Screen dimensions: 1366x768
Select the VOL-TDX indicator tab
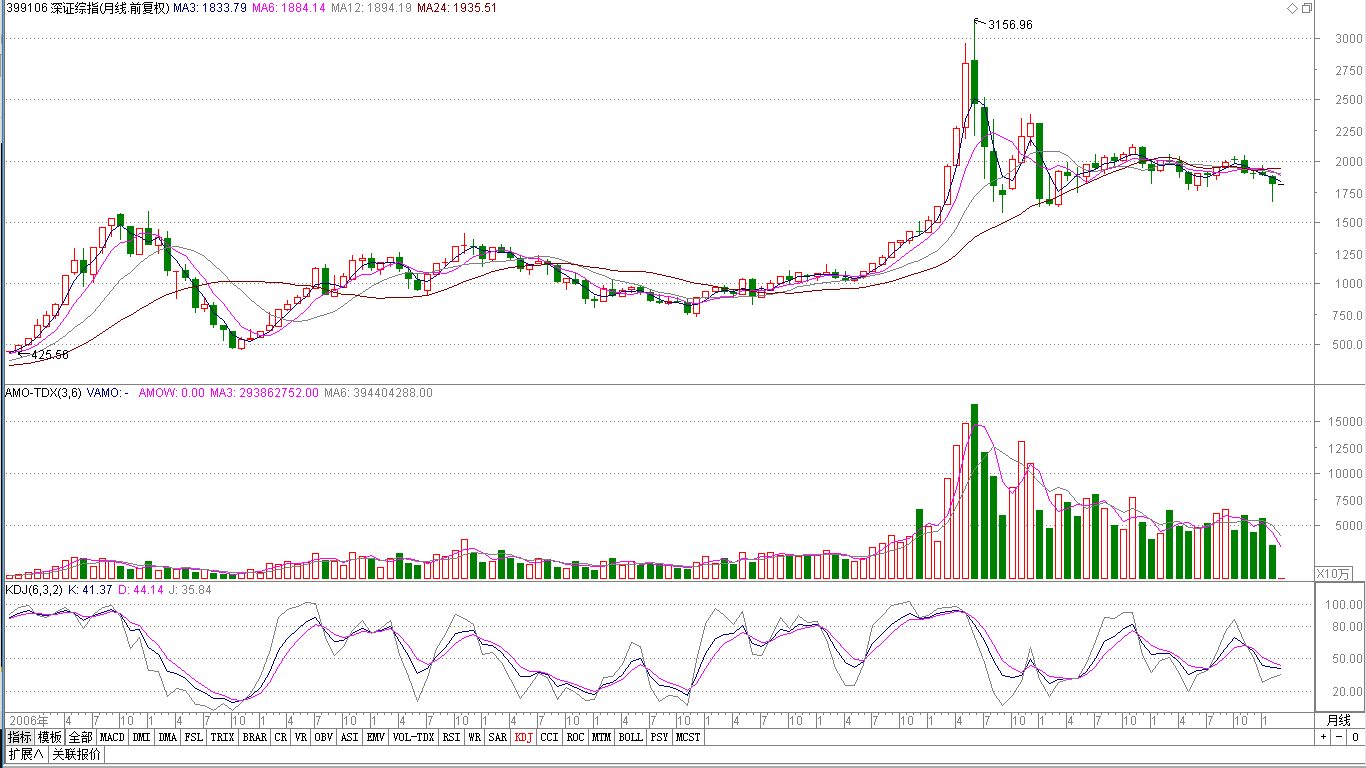pos(414,737)
